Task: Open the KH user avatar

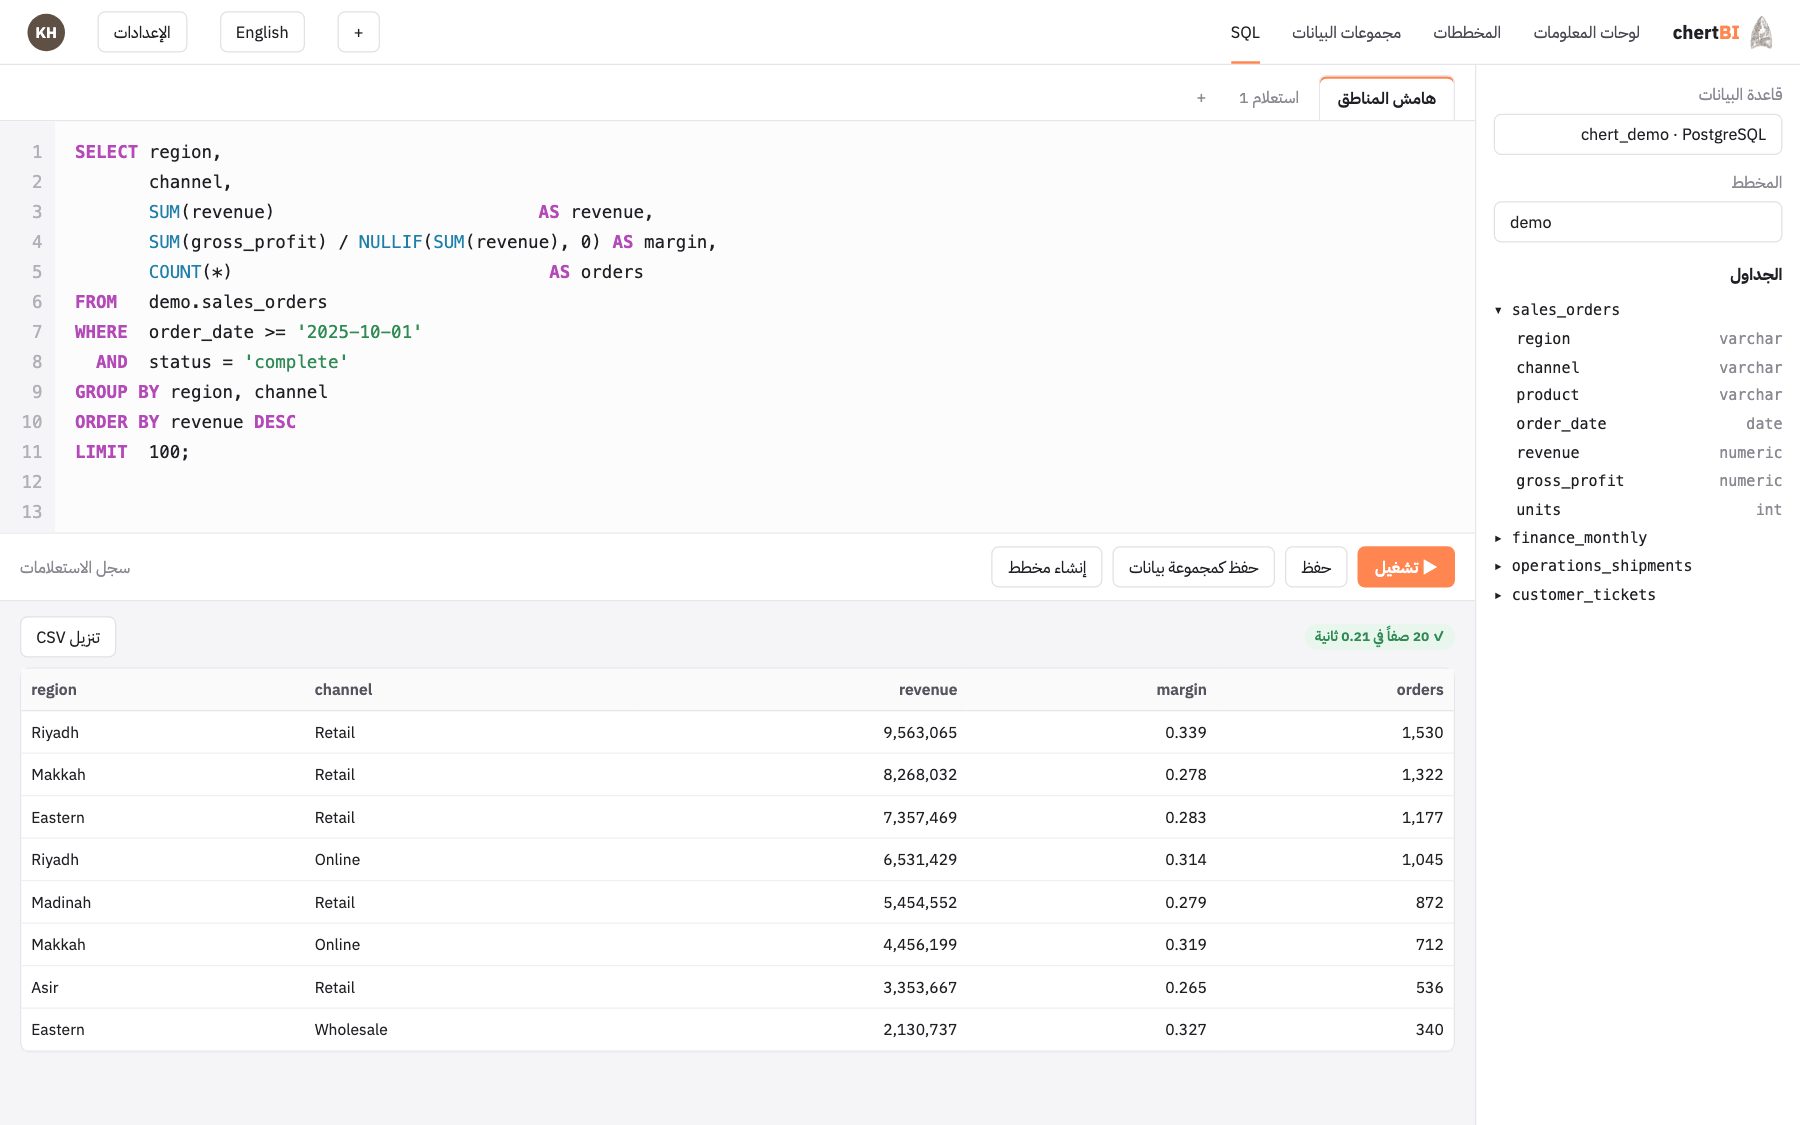Action: click(46, 32)
